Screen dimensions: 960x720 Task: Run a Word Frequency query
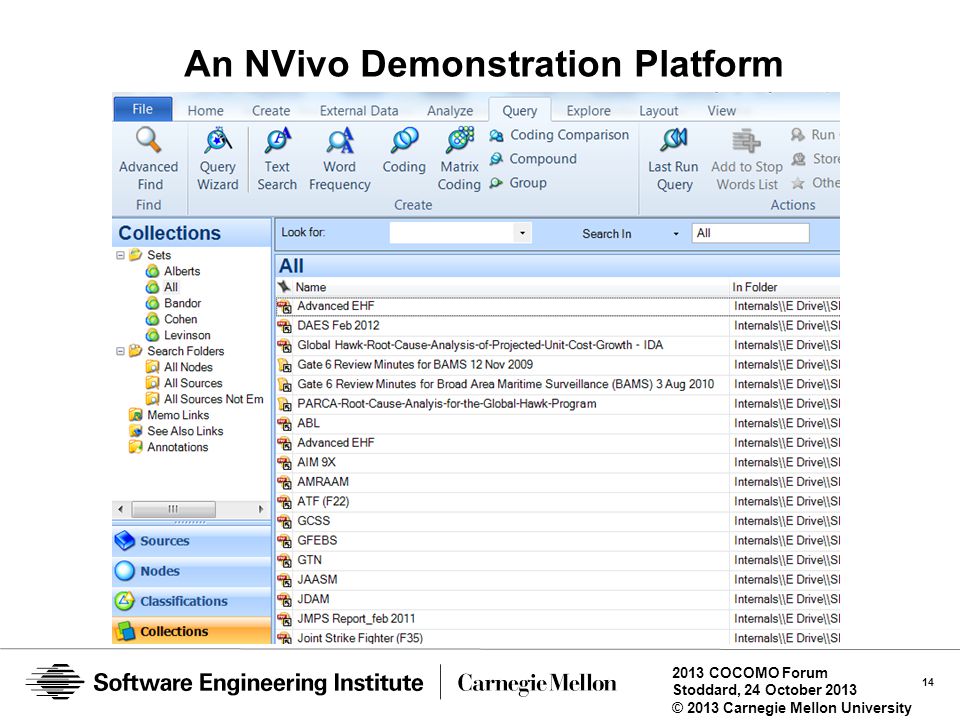click(339, 159)
